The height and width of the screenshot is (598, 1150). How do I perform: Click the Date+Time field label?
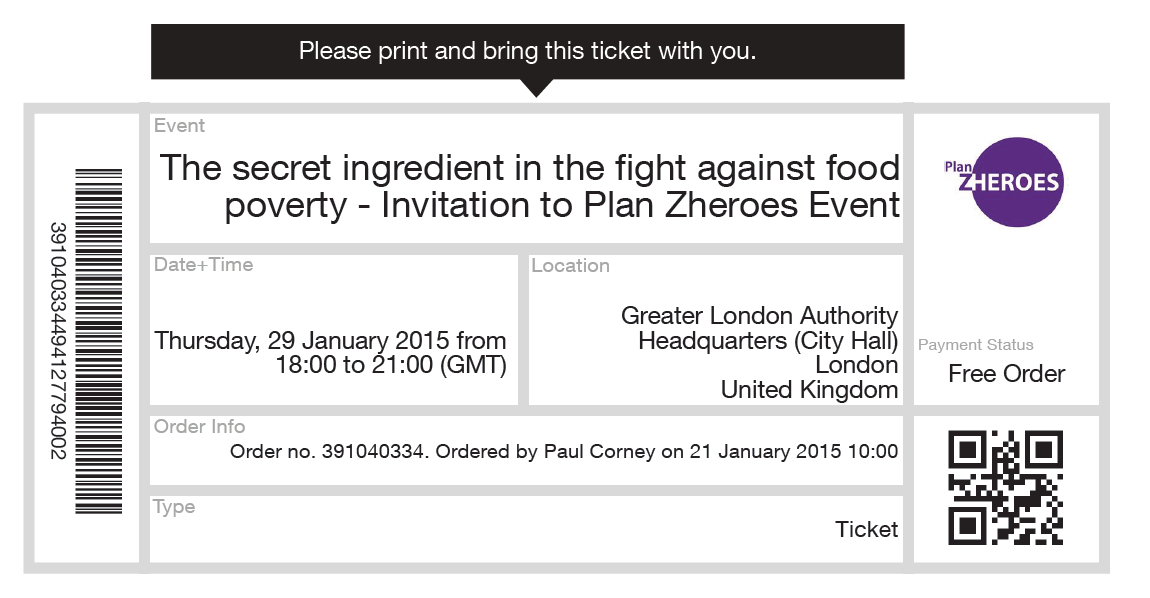204,265
